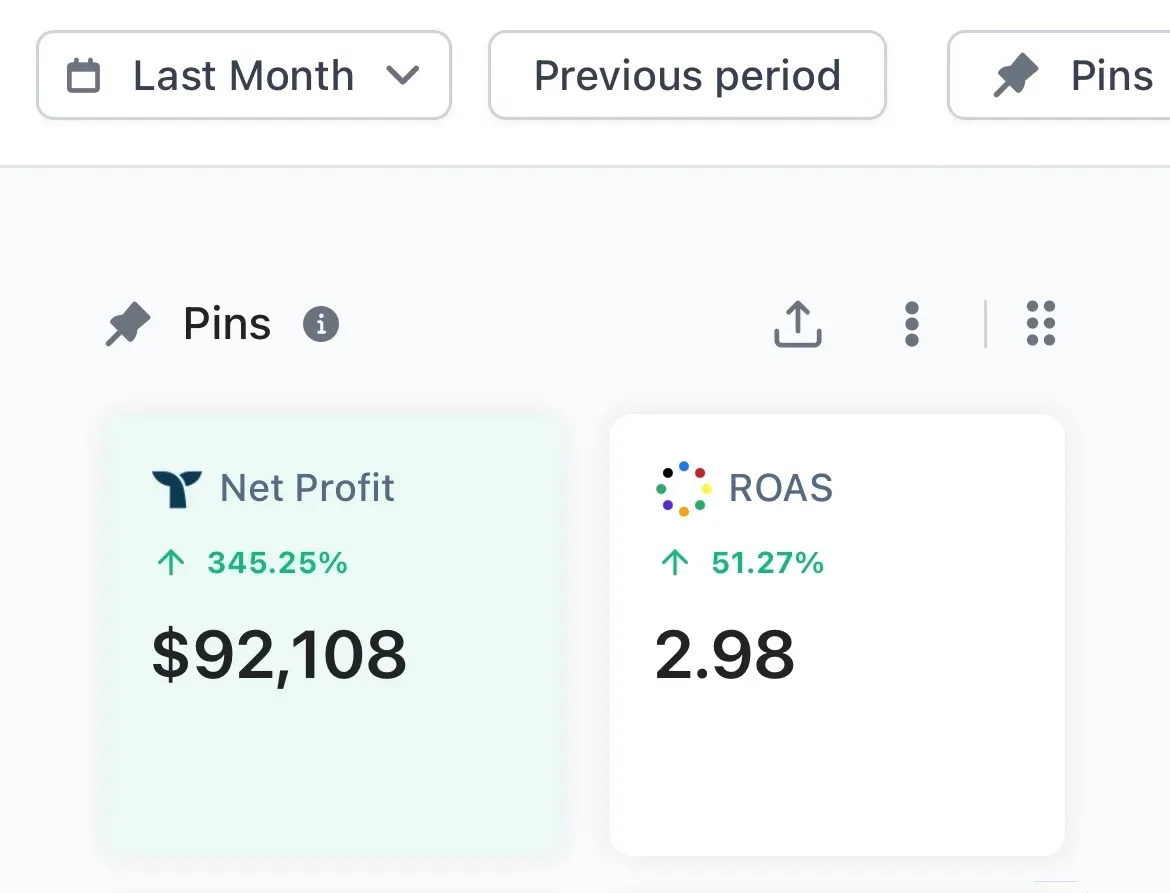Click the Pins section heading text
The height and width of the screenshot is (893, 1170).
pos(227,324)
